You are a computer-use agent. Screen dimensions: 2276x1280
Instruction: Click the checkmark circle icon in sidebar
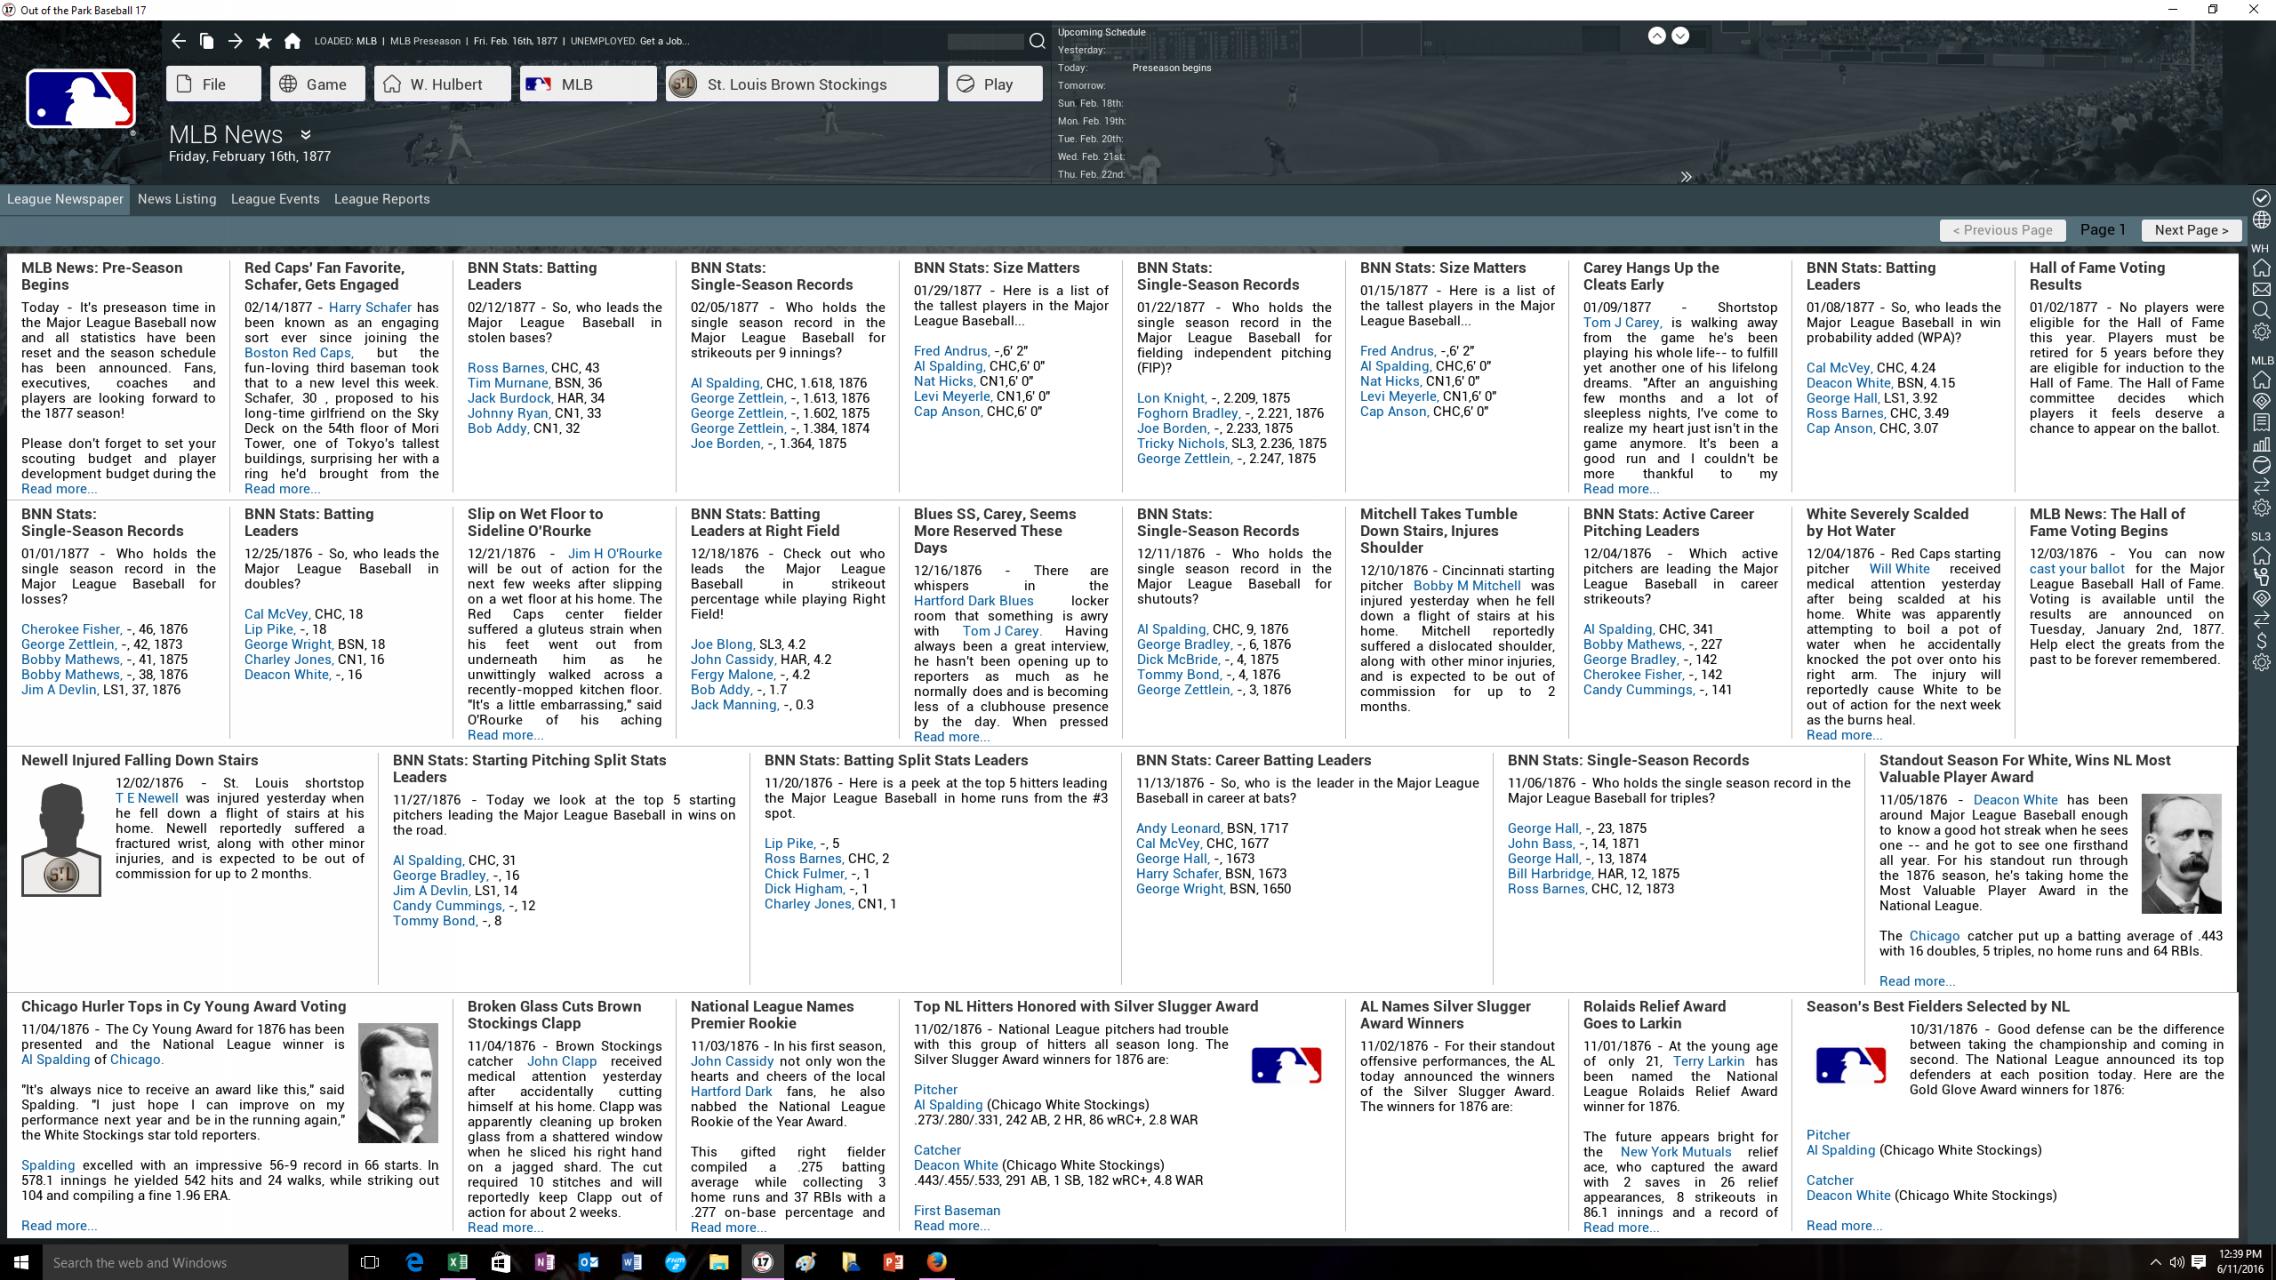2261,198
